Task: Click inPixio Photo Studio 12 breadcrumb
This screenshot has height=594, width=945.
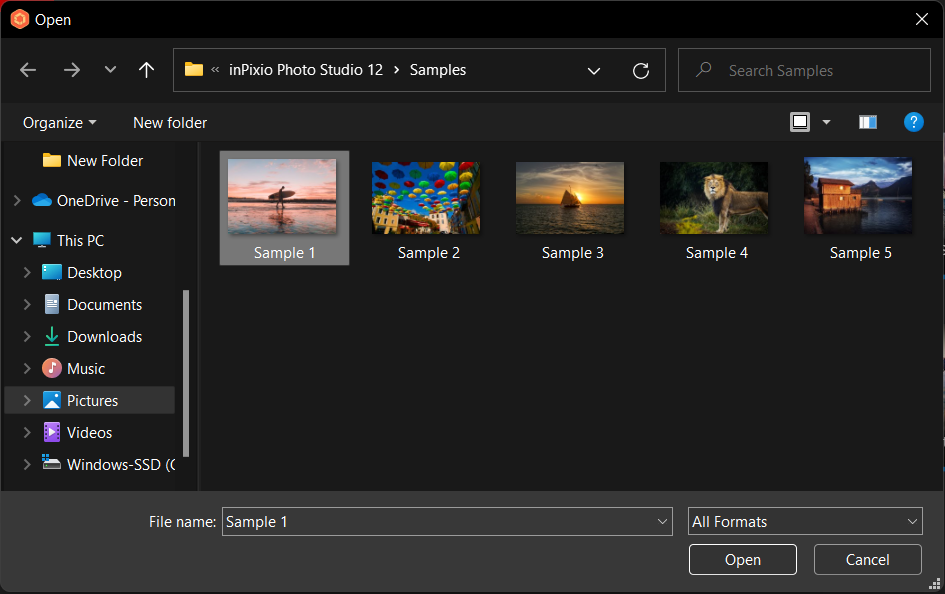Action: pyautogui.click(x=306, y=70)
